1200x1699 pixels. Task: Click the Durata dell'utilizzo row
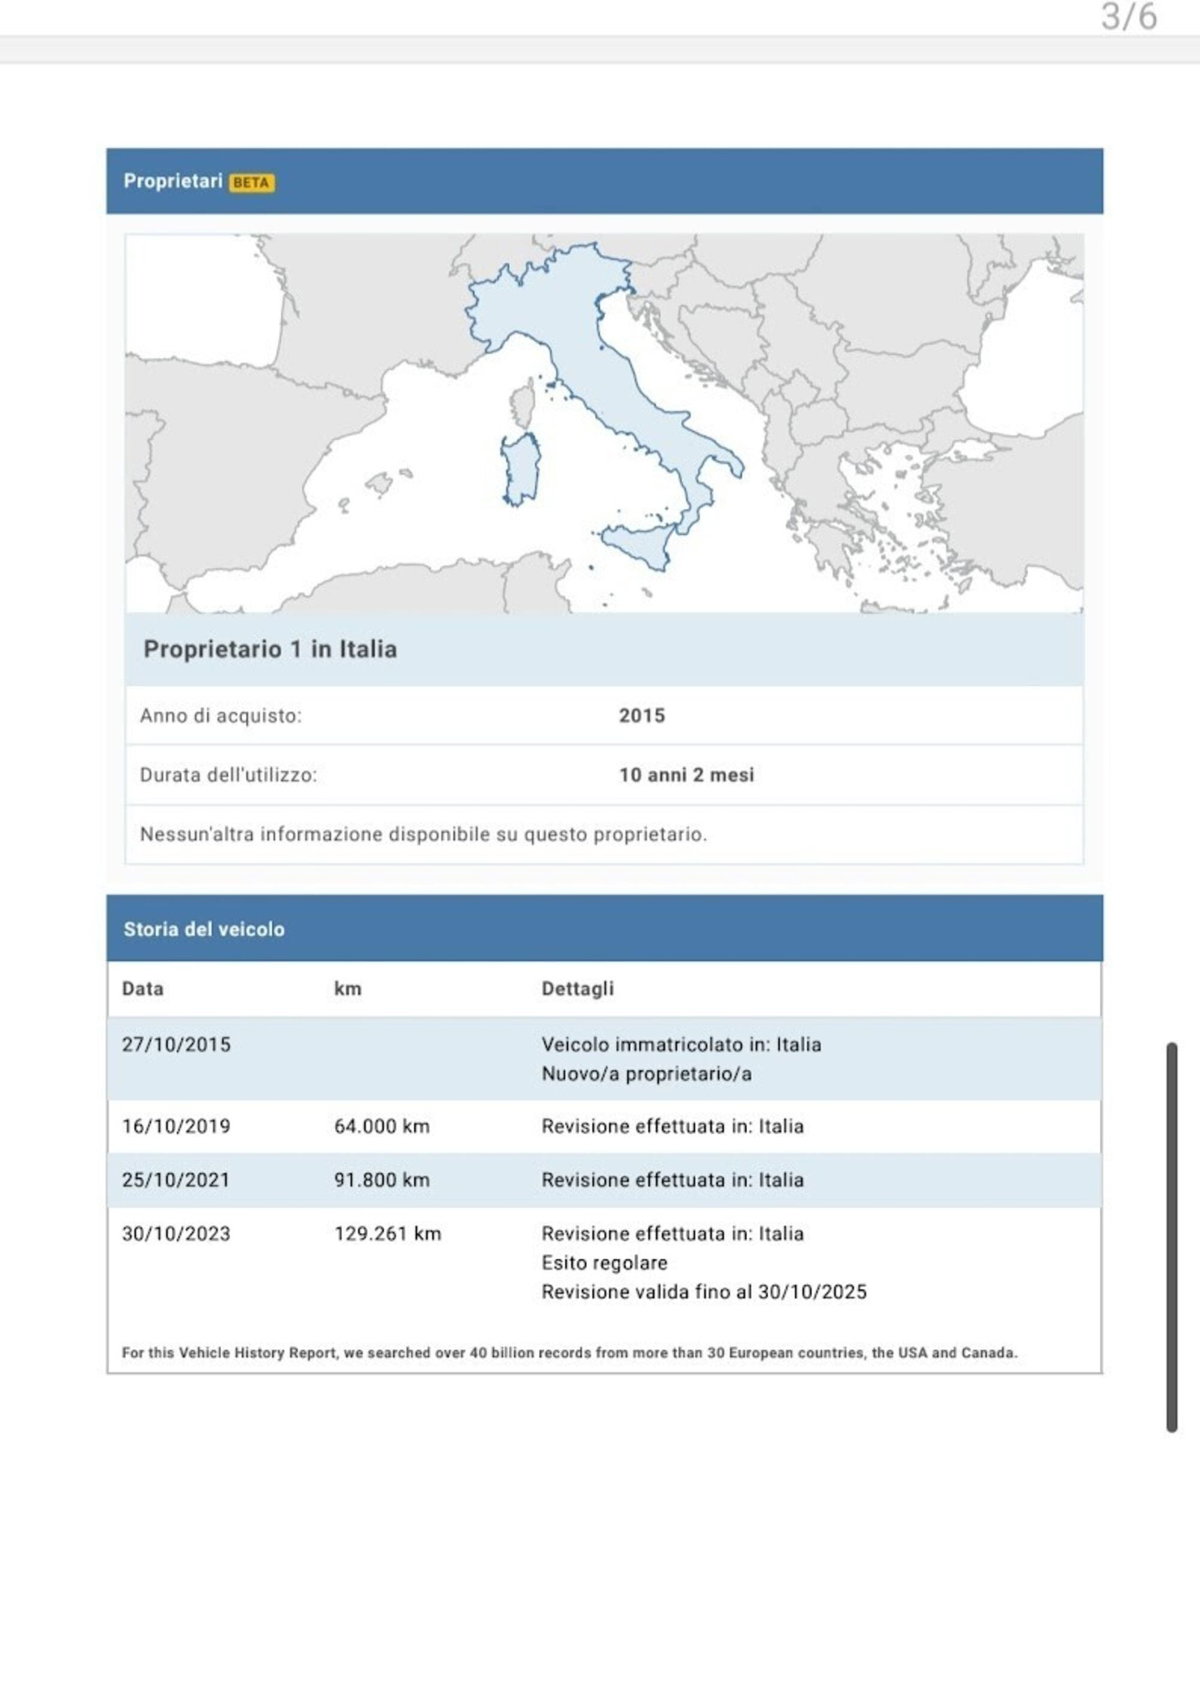click(x=604, y=775)
